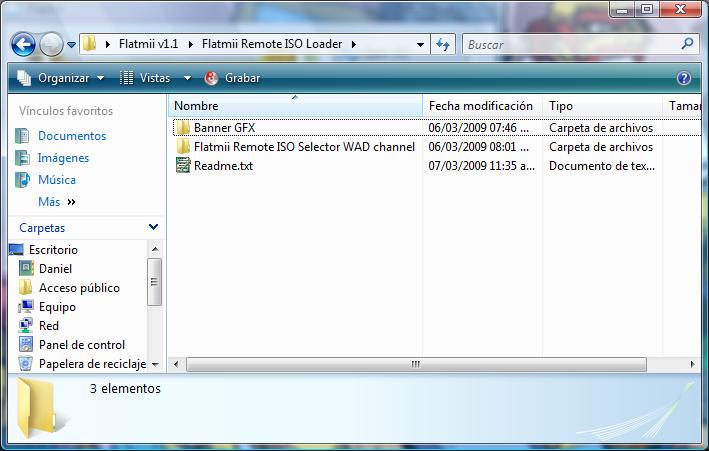Open the Vistas menu button
Image resolution: width=709 pixels, height=451 pixels.
(x=145, y=78)
